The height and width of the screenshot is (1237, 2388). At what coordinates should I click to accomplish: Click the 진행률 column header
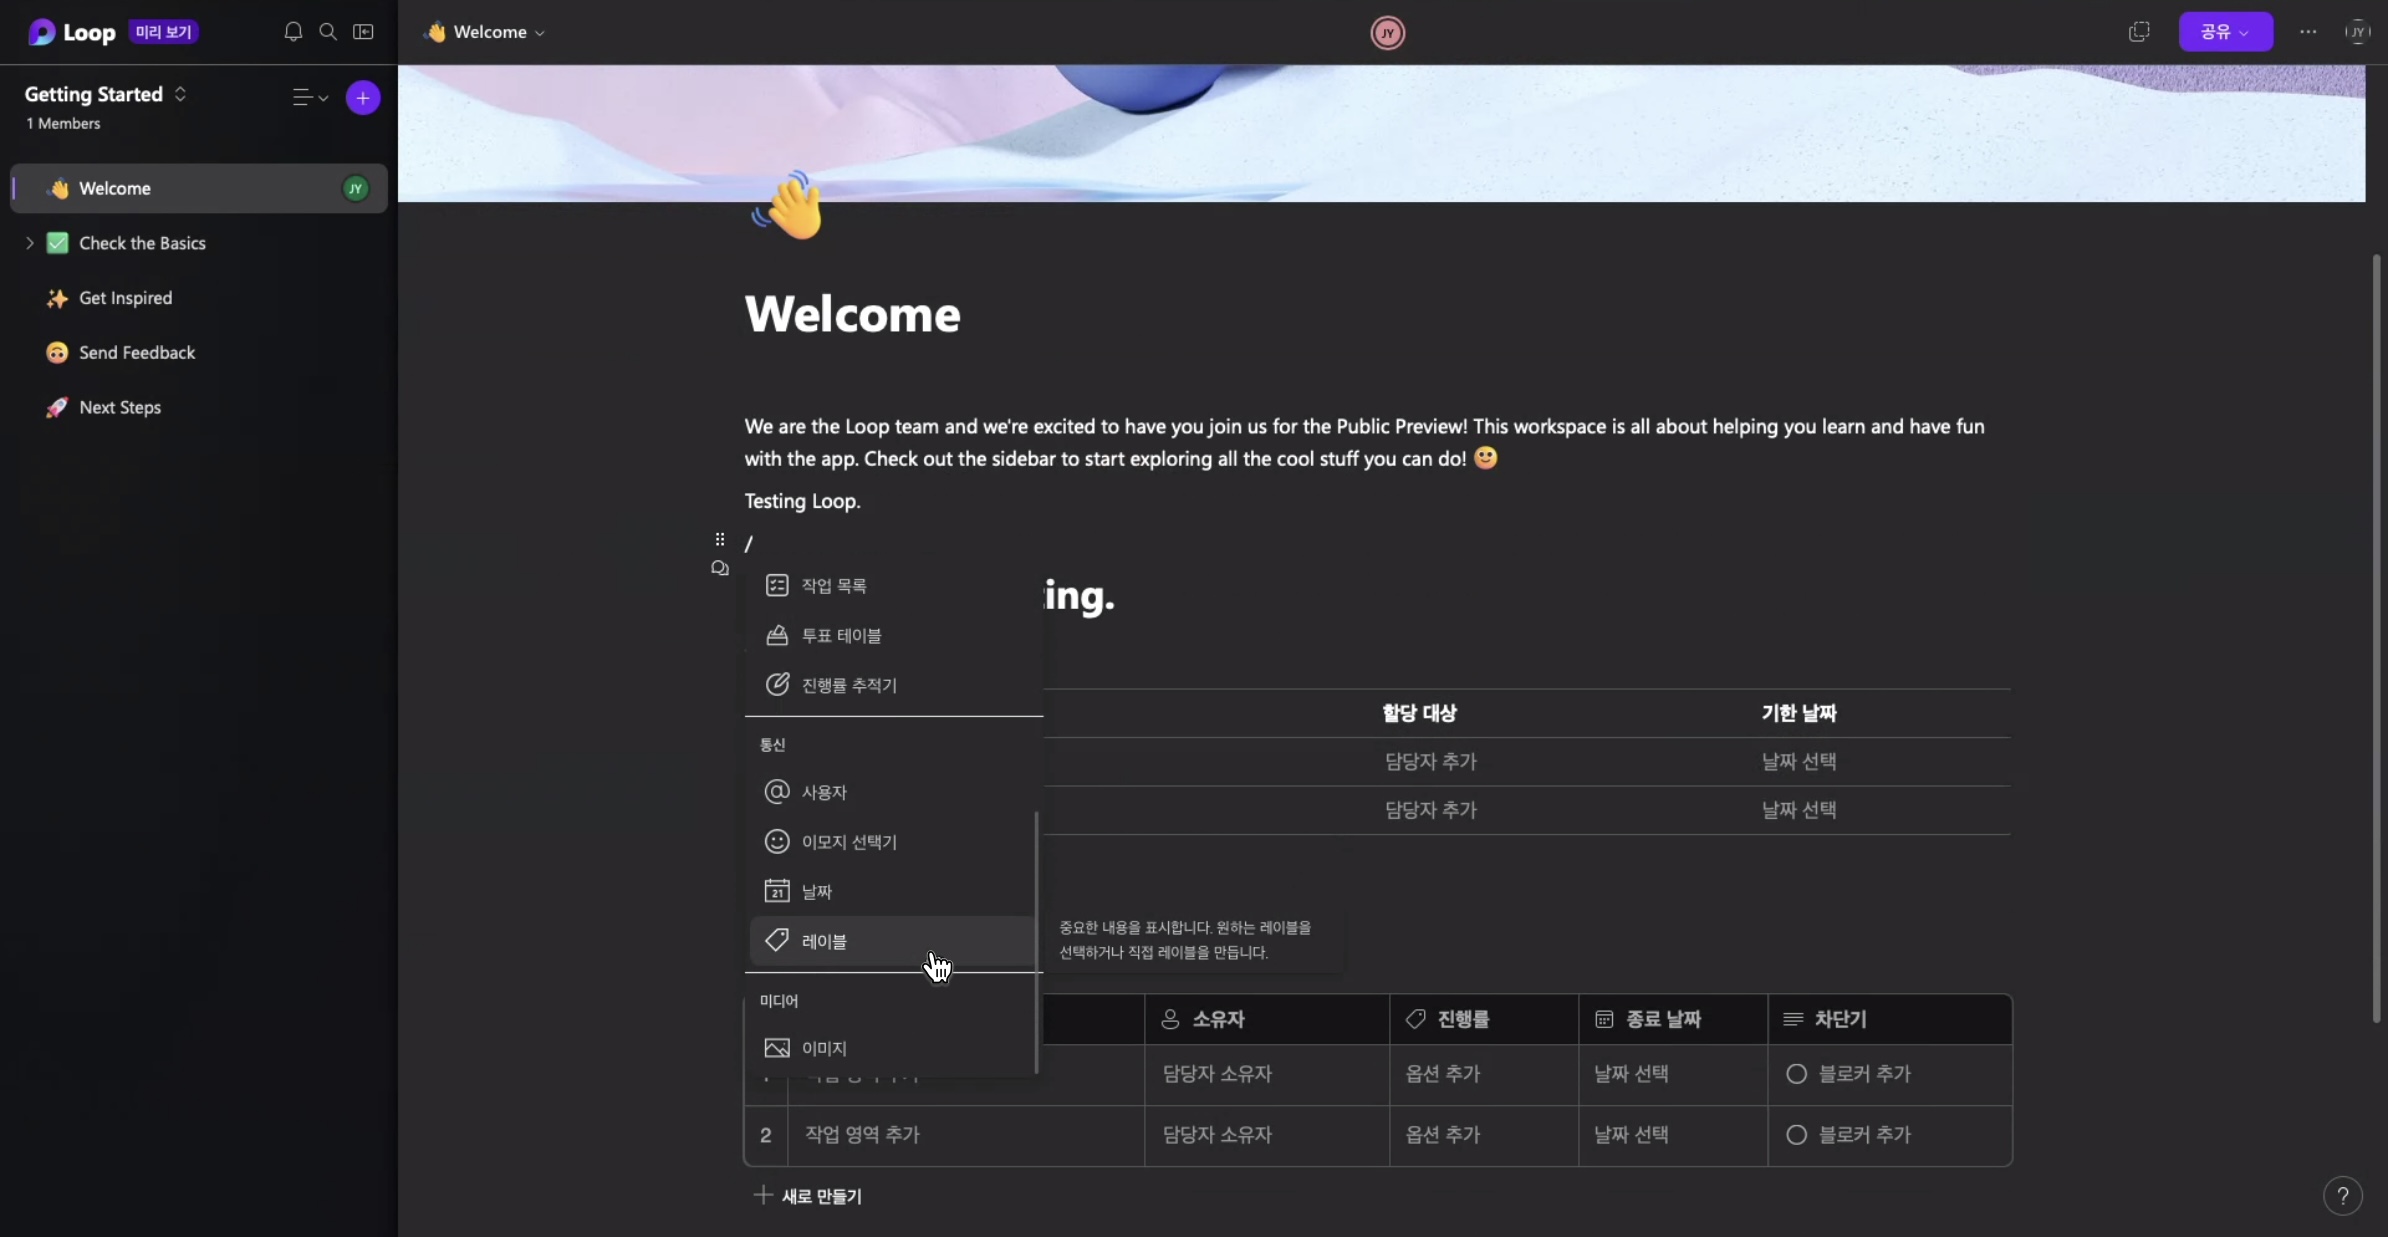click(x=1484, y=1019)
